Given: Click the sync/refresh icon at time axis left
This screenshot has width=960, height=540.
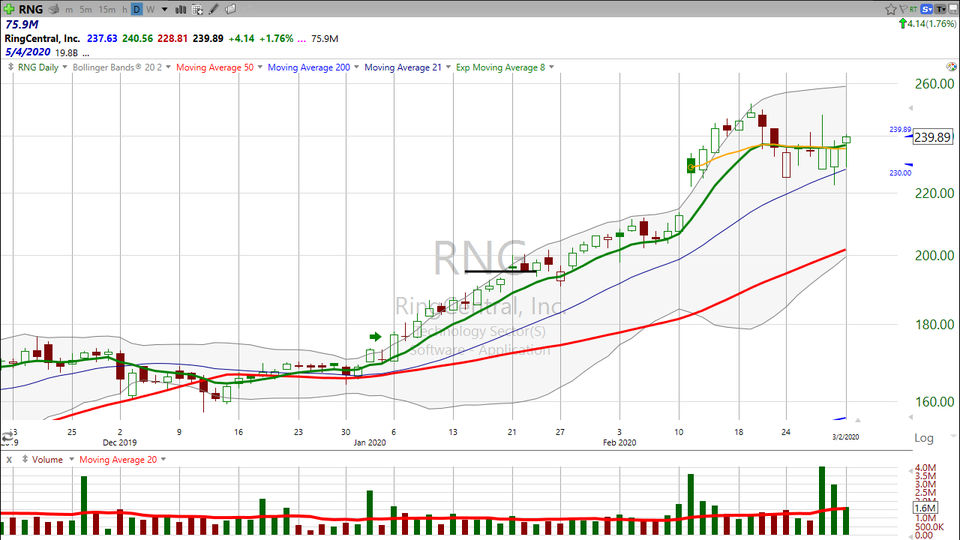Looking at the screenshot, I should [7, 437].
